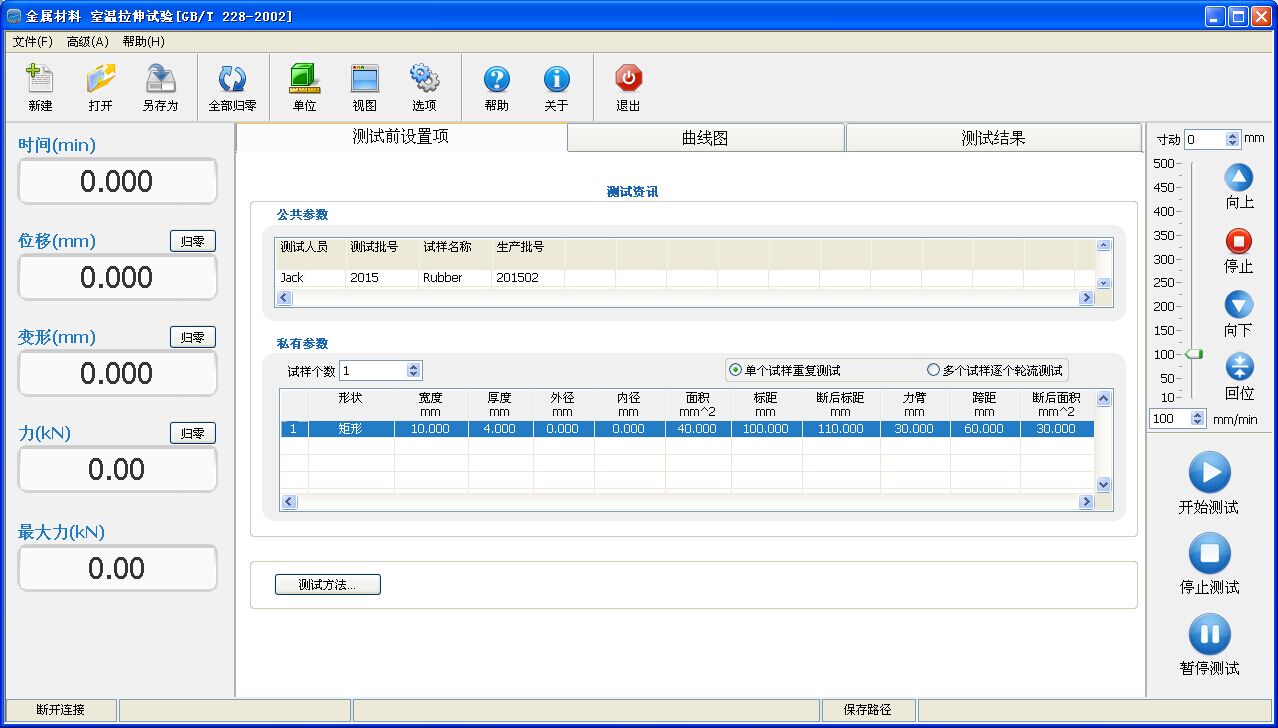The image size is (1278, 728).
Task: Open the 单位 (Units) settings icon
Action: tap(304, 80)
